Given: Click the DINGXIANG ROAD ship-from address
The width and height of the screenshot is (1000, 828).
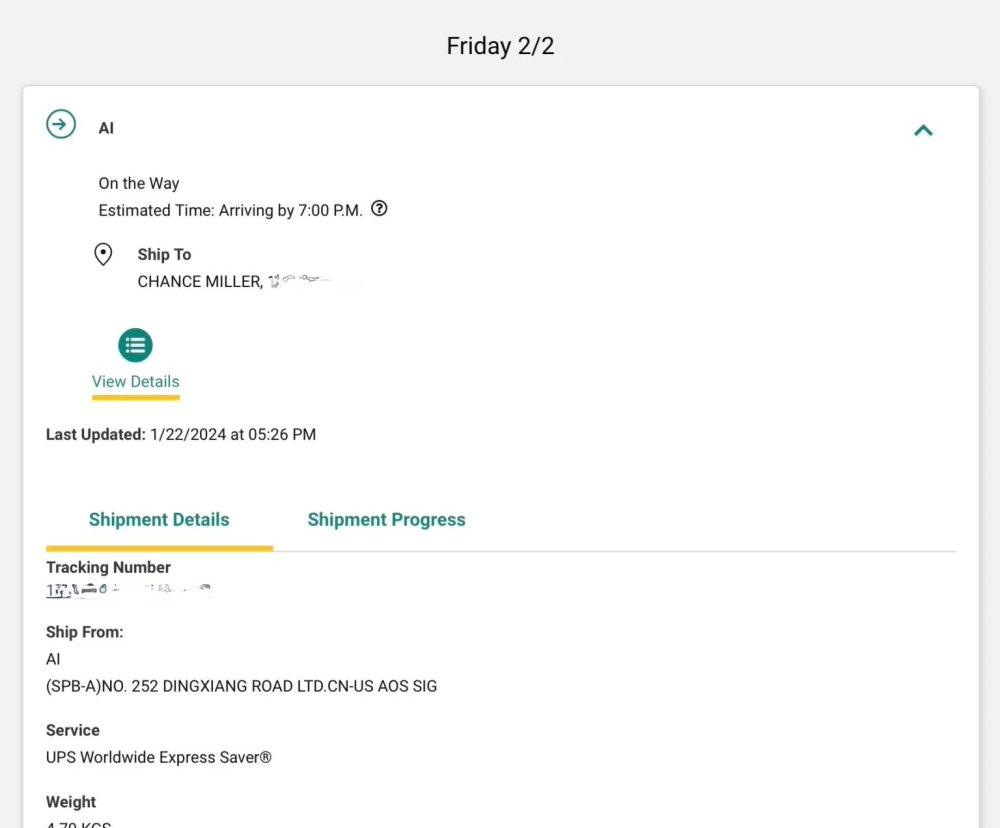Looking at the screenshot, I should (x=241, y=686).
